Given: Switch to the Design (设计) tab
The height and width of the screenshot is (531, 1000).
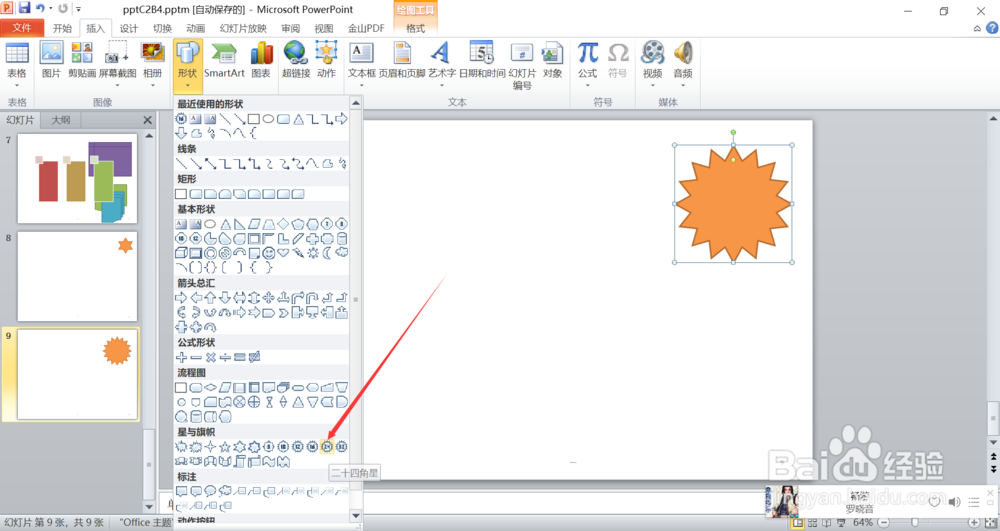Looking at the screenshot, I should point(129,28).
